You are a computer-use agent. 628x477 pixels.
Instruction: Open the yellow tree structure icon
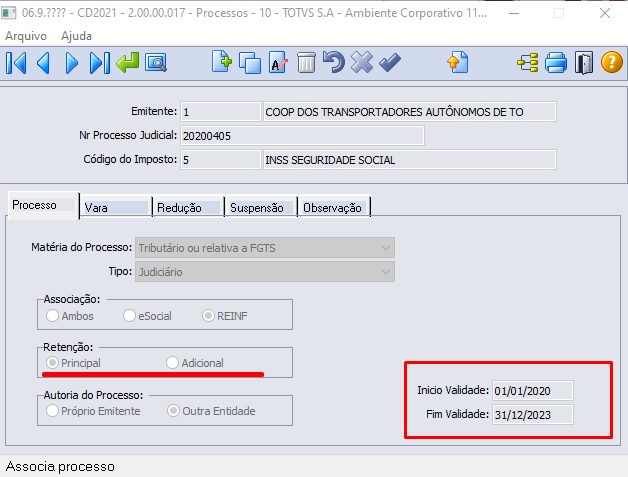coord(527,63)
